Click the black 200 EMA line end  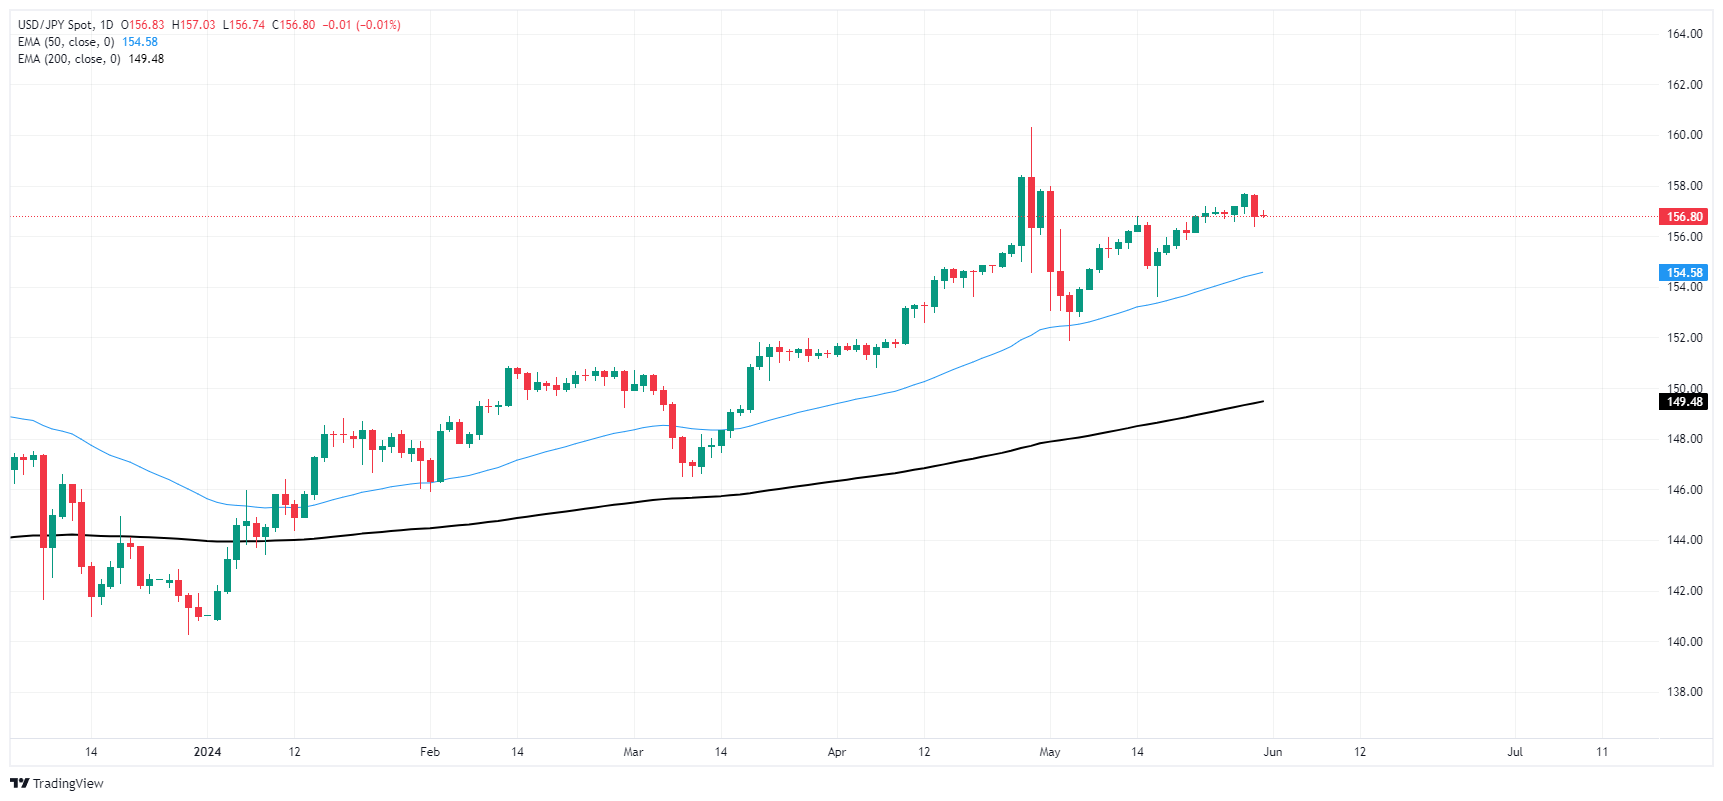click(1262, 402)
